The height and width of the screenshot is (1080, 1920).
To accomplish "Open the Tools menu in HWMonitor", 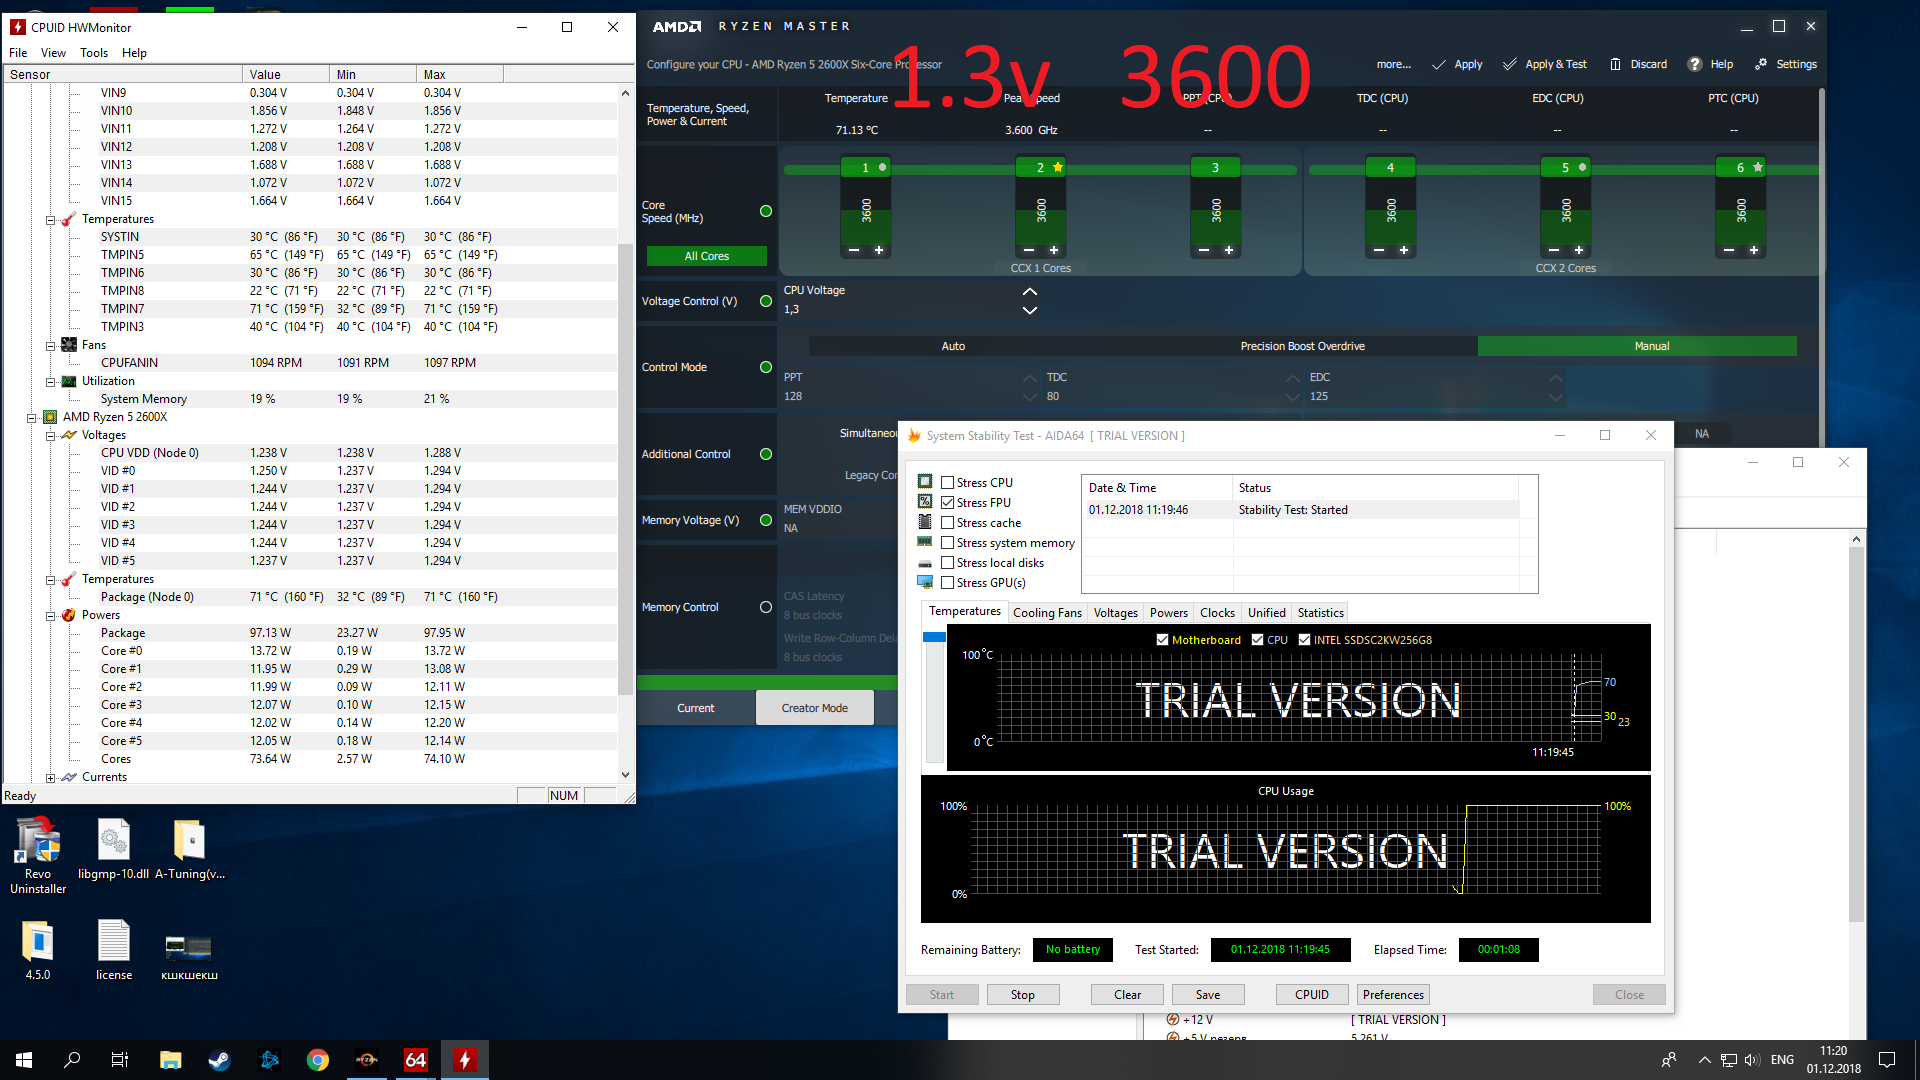I will [x=94, y=53].
